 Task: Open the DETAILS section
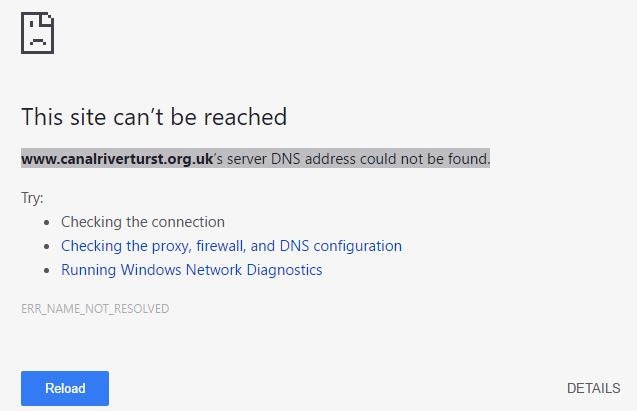(x=593, y=388)
